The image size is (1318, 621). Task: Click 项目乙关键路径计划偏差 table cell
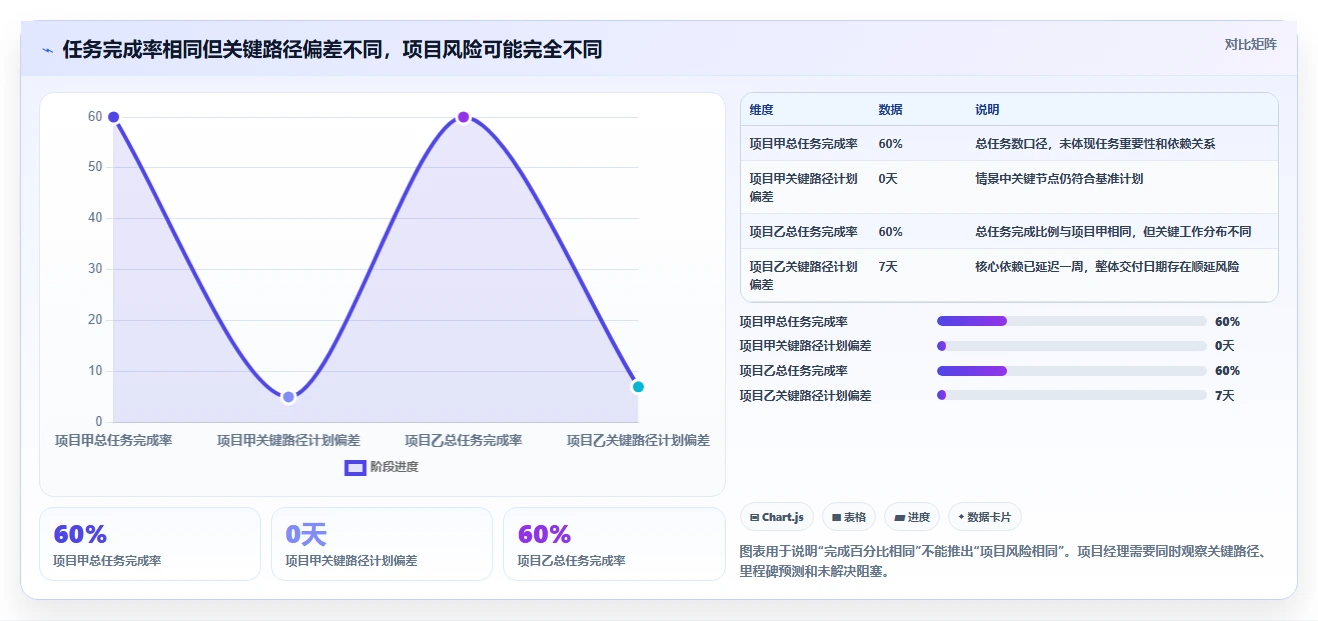point(803,275)
